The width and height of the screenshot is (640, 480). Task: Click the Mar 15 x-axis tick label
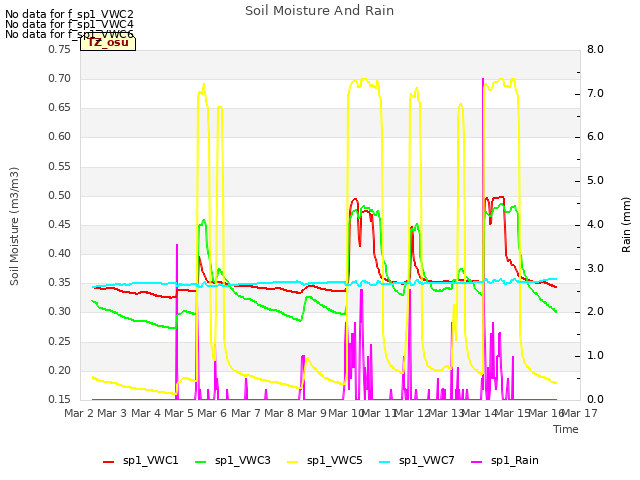(x=514, y=413)
